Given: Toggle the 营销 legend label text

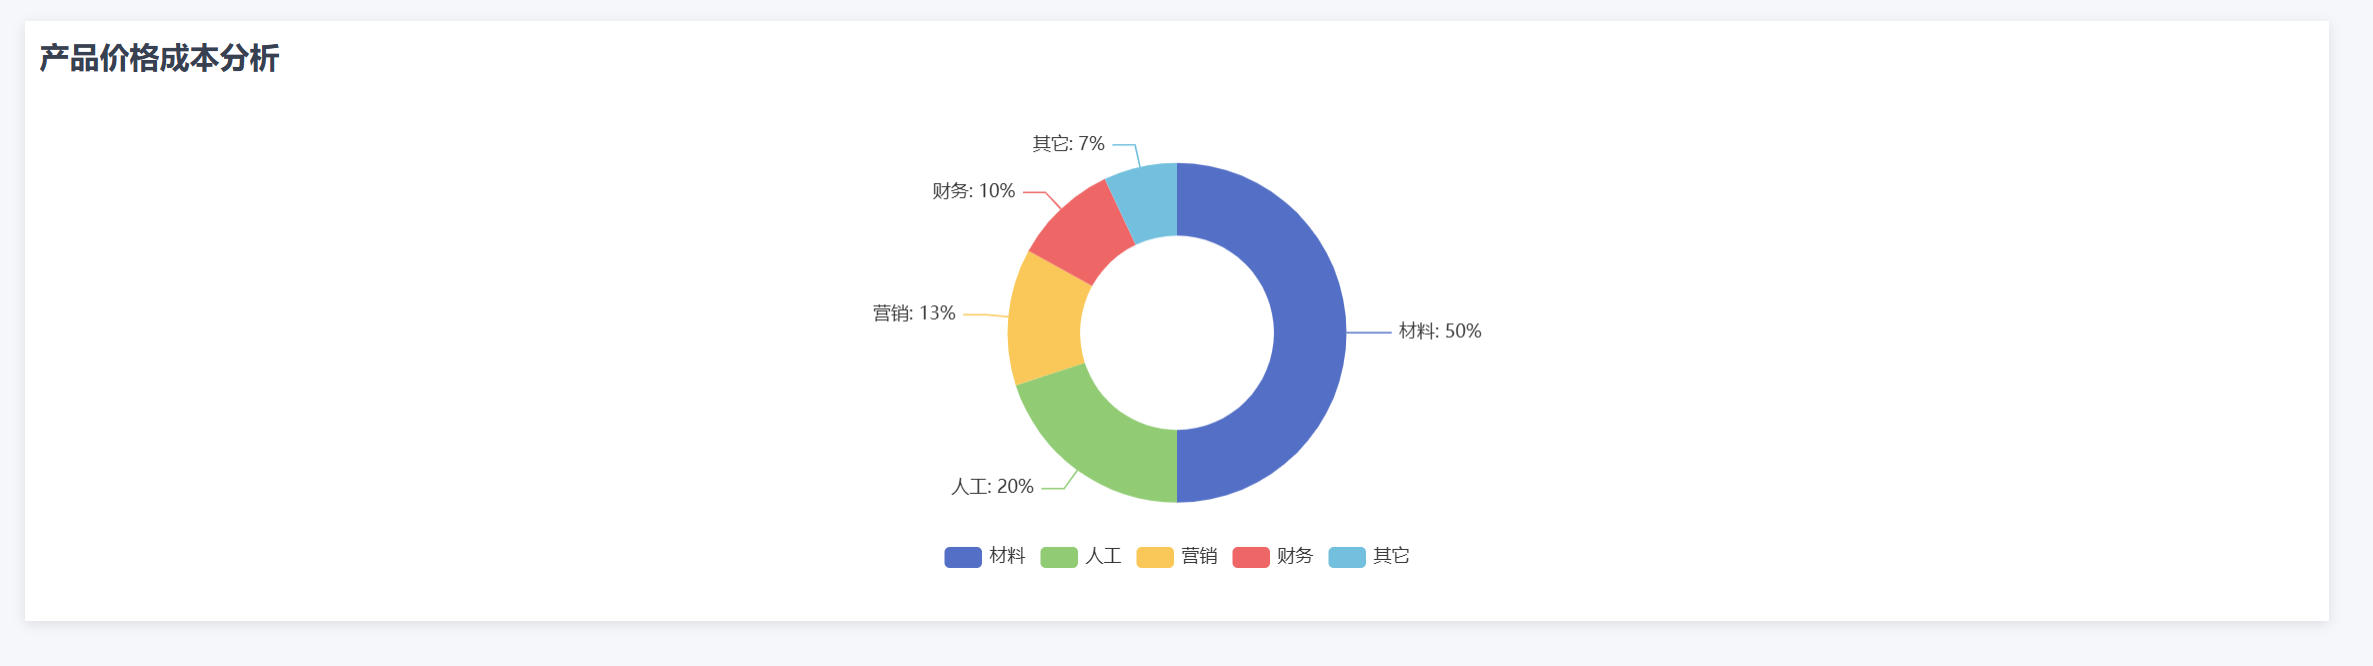Looking at the screenshot, I should point(1199,556).
